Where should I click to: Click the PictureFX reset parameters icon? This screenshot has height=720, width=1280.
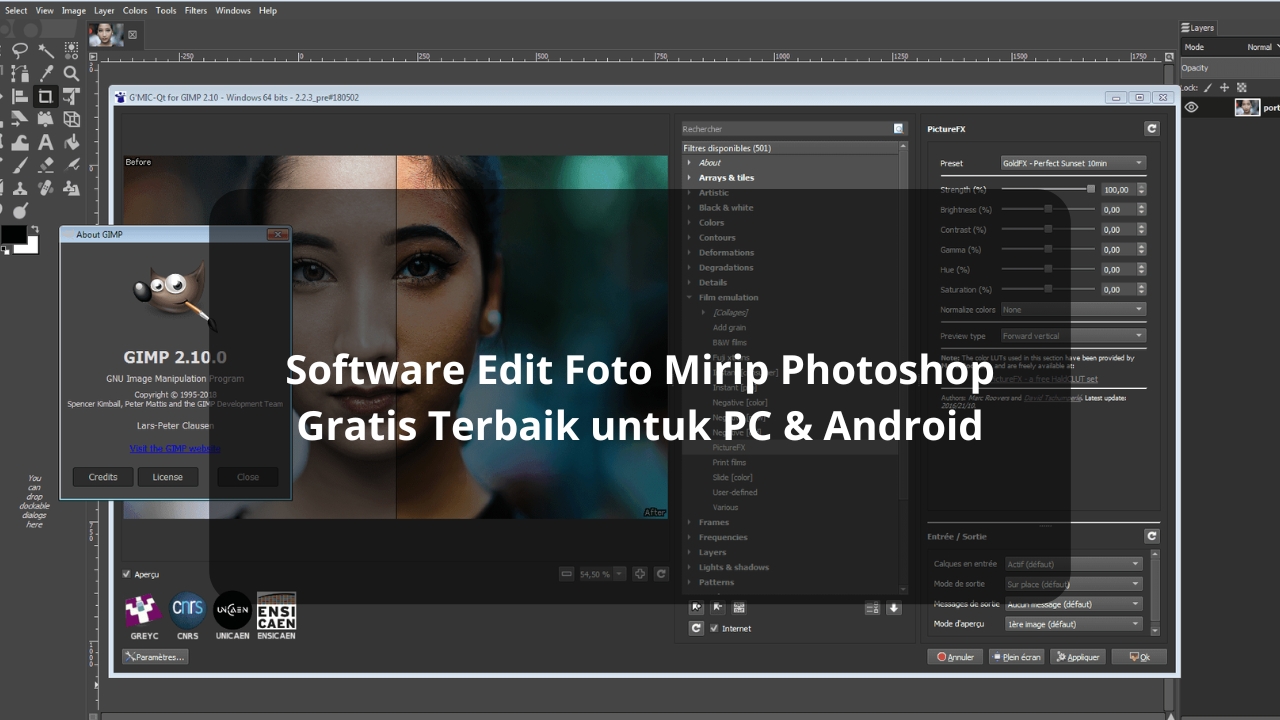(1151, 129)
